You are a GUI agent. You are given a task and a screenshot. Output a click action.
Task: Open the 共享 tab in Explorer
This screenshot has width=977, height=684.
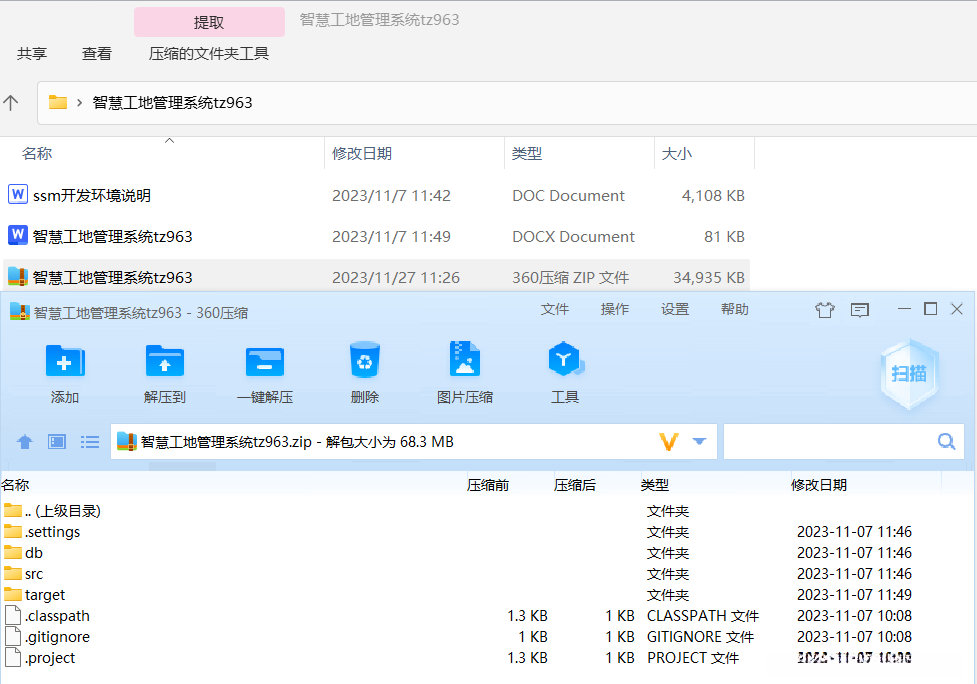point(32,54)
